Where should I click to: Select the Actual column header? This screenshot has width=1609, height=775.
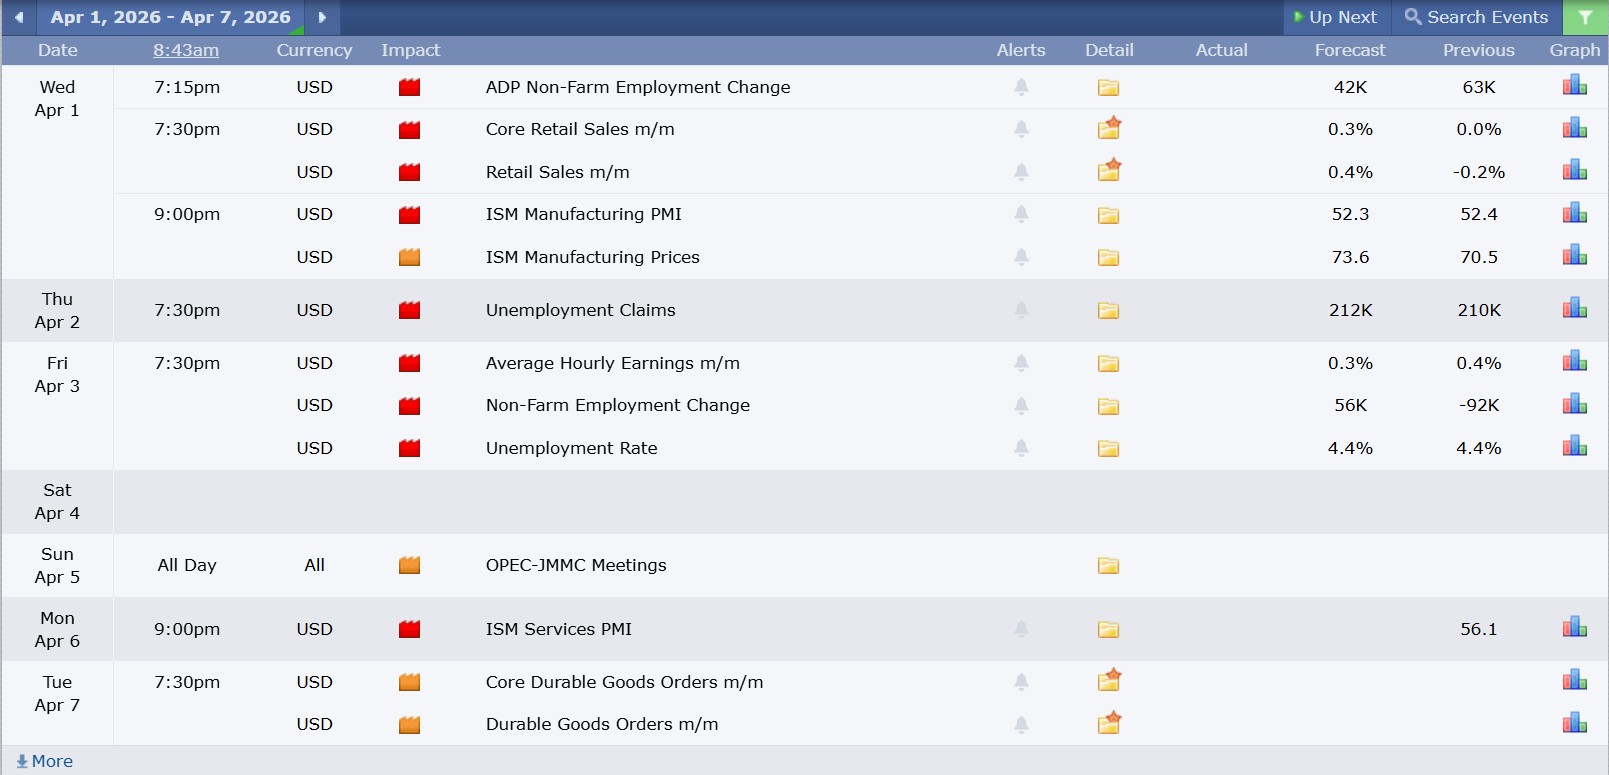(1222, 50)
